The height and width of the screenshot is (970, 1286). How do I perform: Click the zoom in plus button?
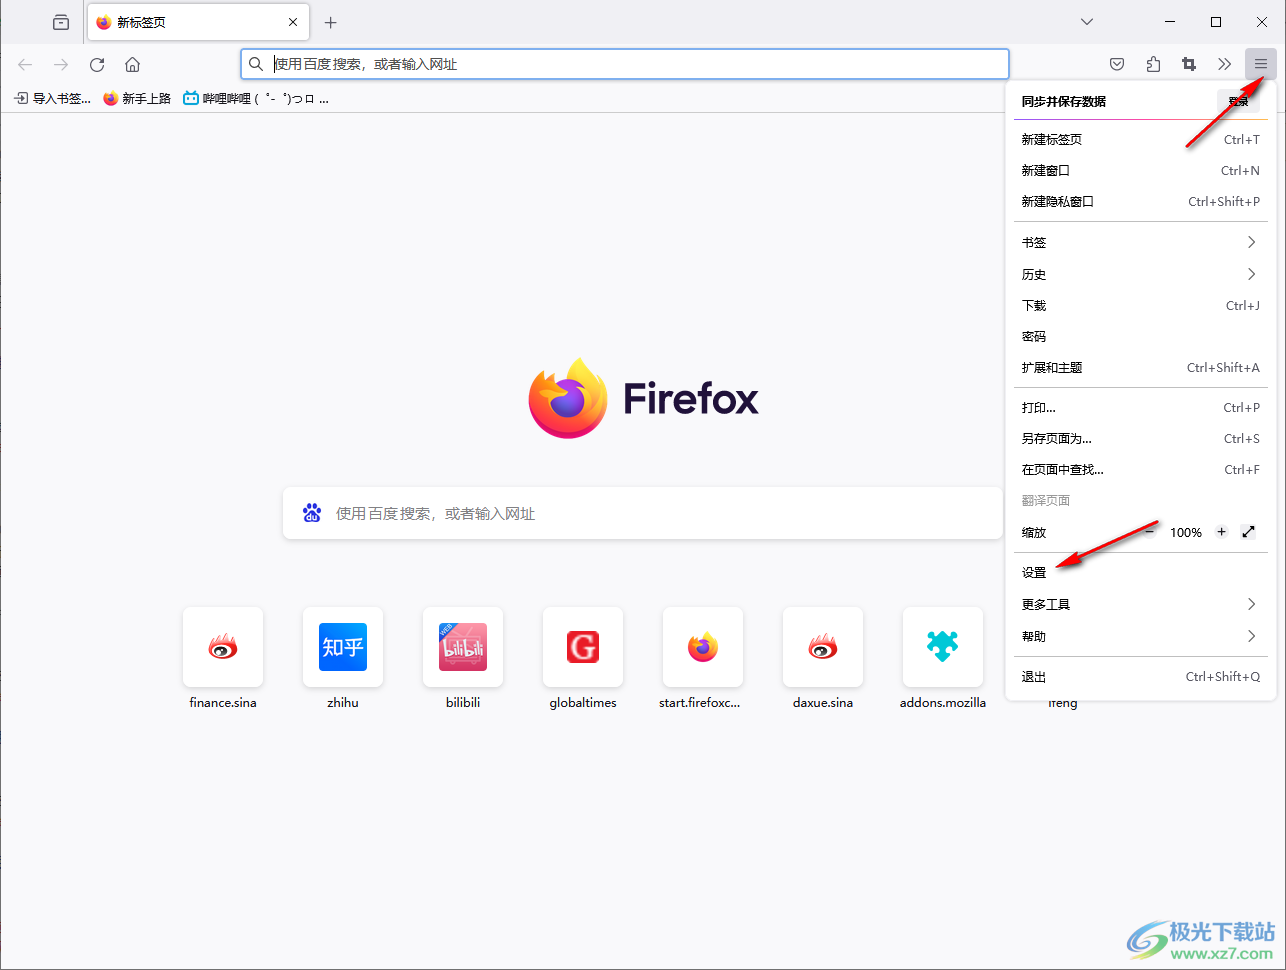tap(1221, 532)
